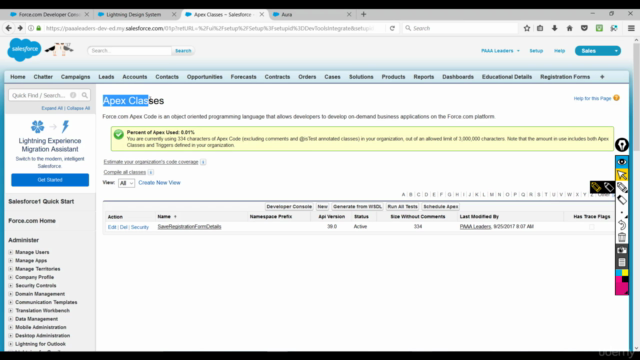Click the browser URL address bar
640x360 pixels.
pos(209,28)
